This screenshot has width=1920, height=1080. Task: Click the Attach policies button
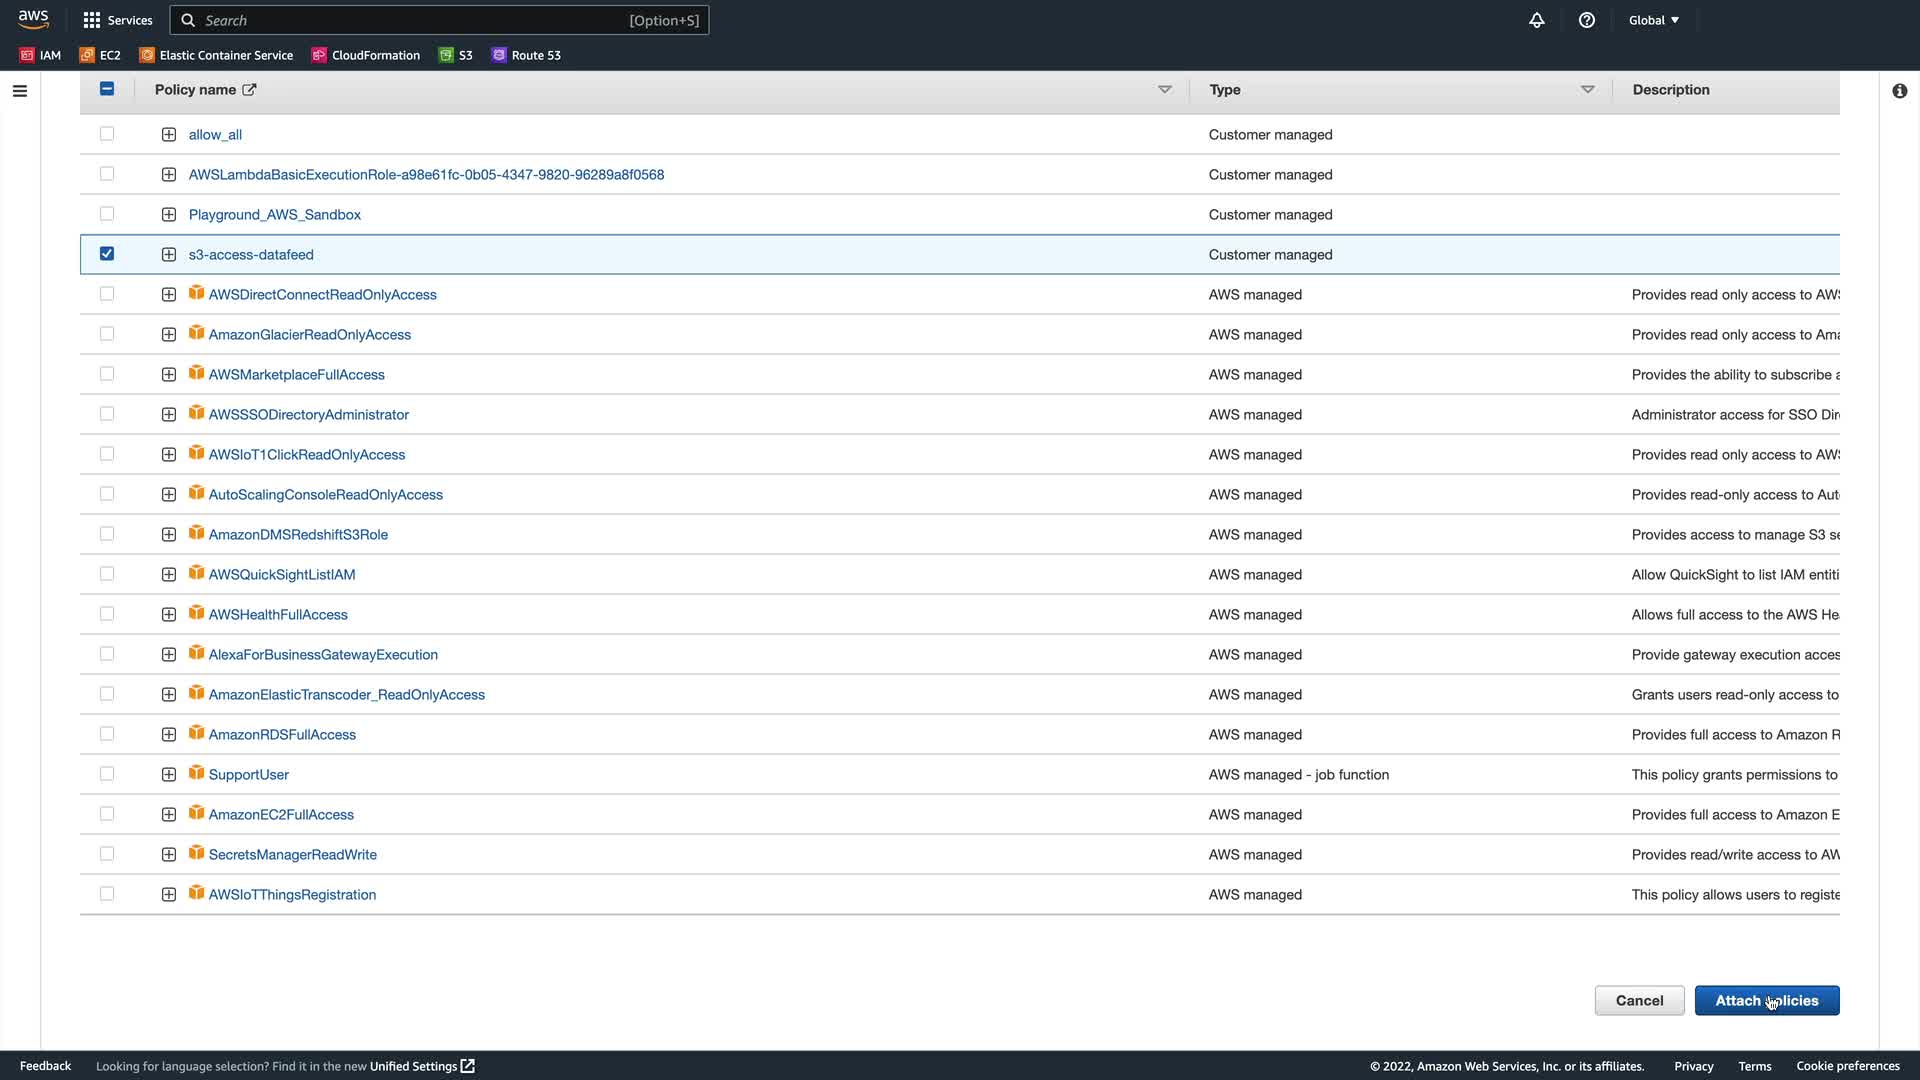pos(1766,1000)
